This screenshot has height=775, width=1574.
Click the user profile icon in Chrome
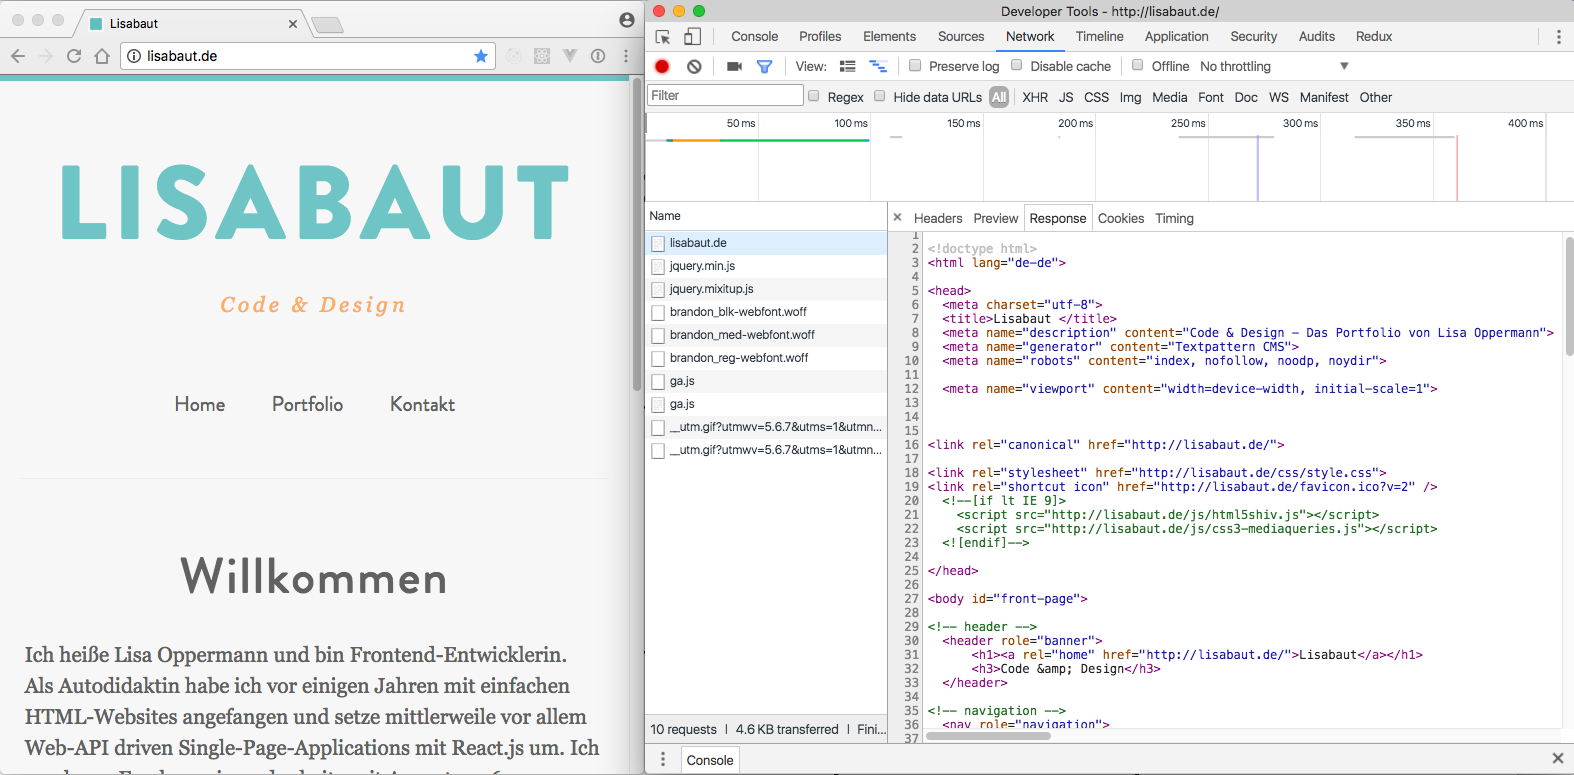point(627,20)
